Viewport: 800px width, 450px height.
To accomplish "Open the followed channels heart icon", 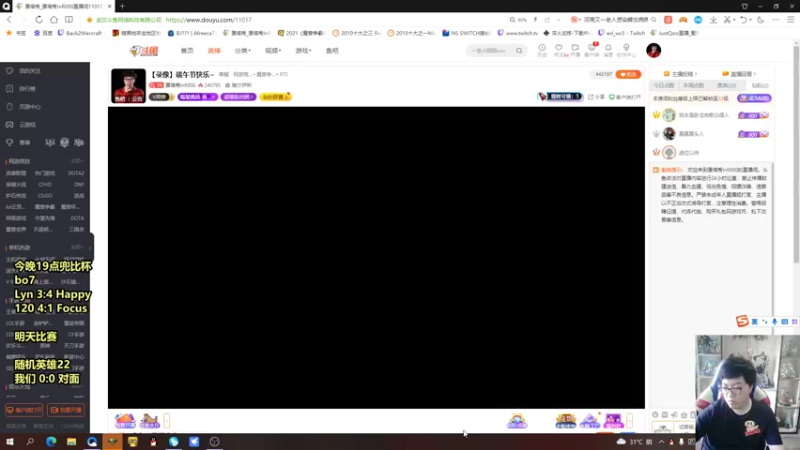I will [x=559, y=49].
